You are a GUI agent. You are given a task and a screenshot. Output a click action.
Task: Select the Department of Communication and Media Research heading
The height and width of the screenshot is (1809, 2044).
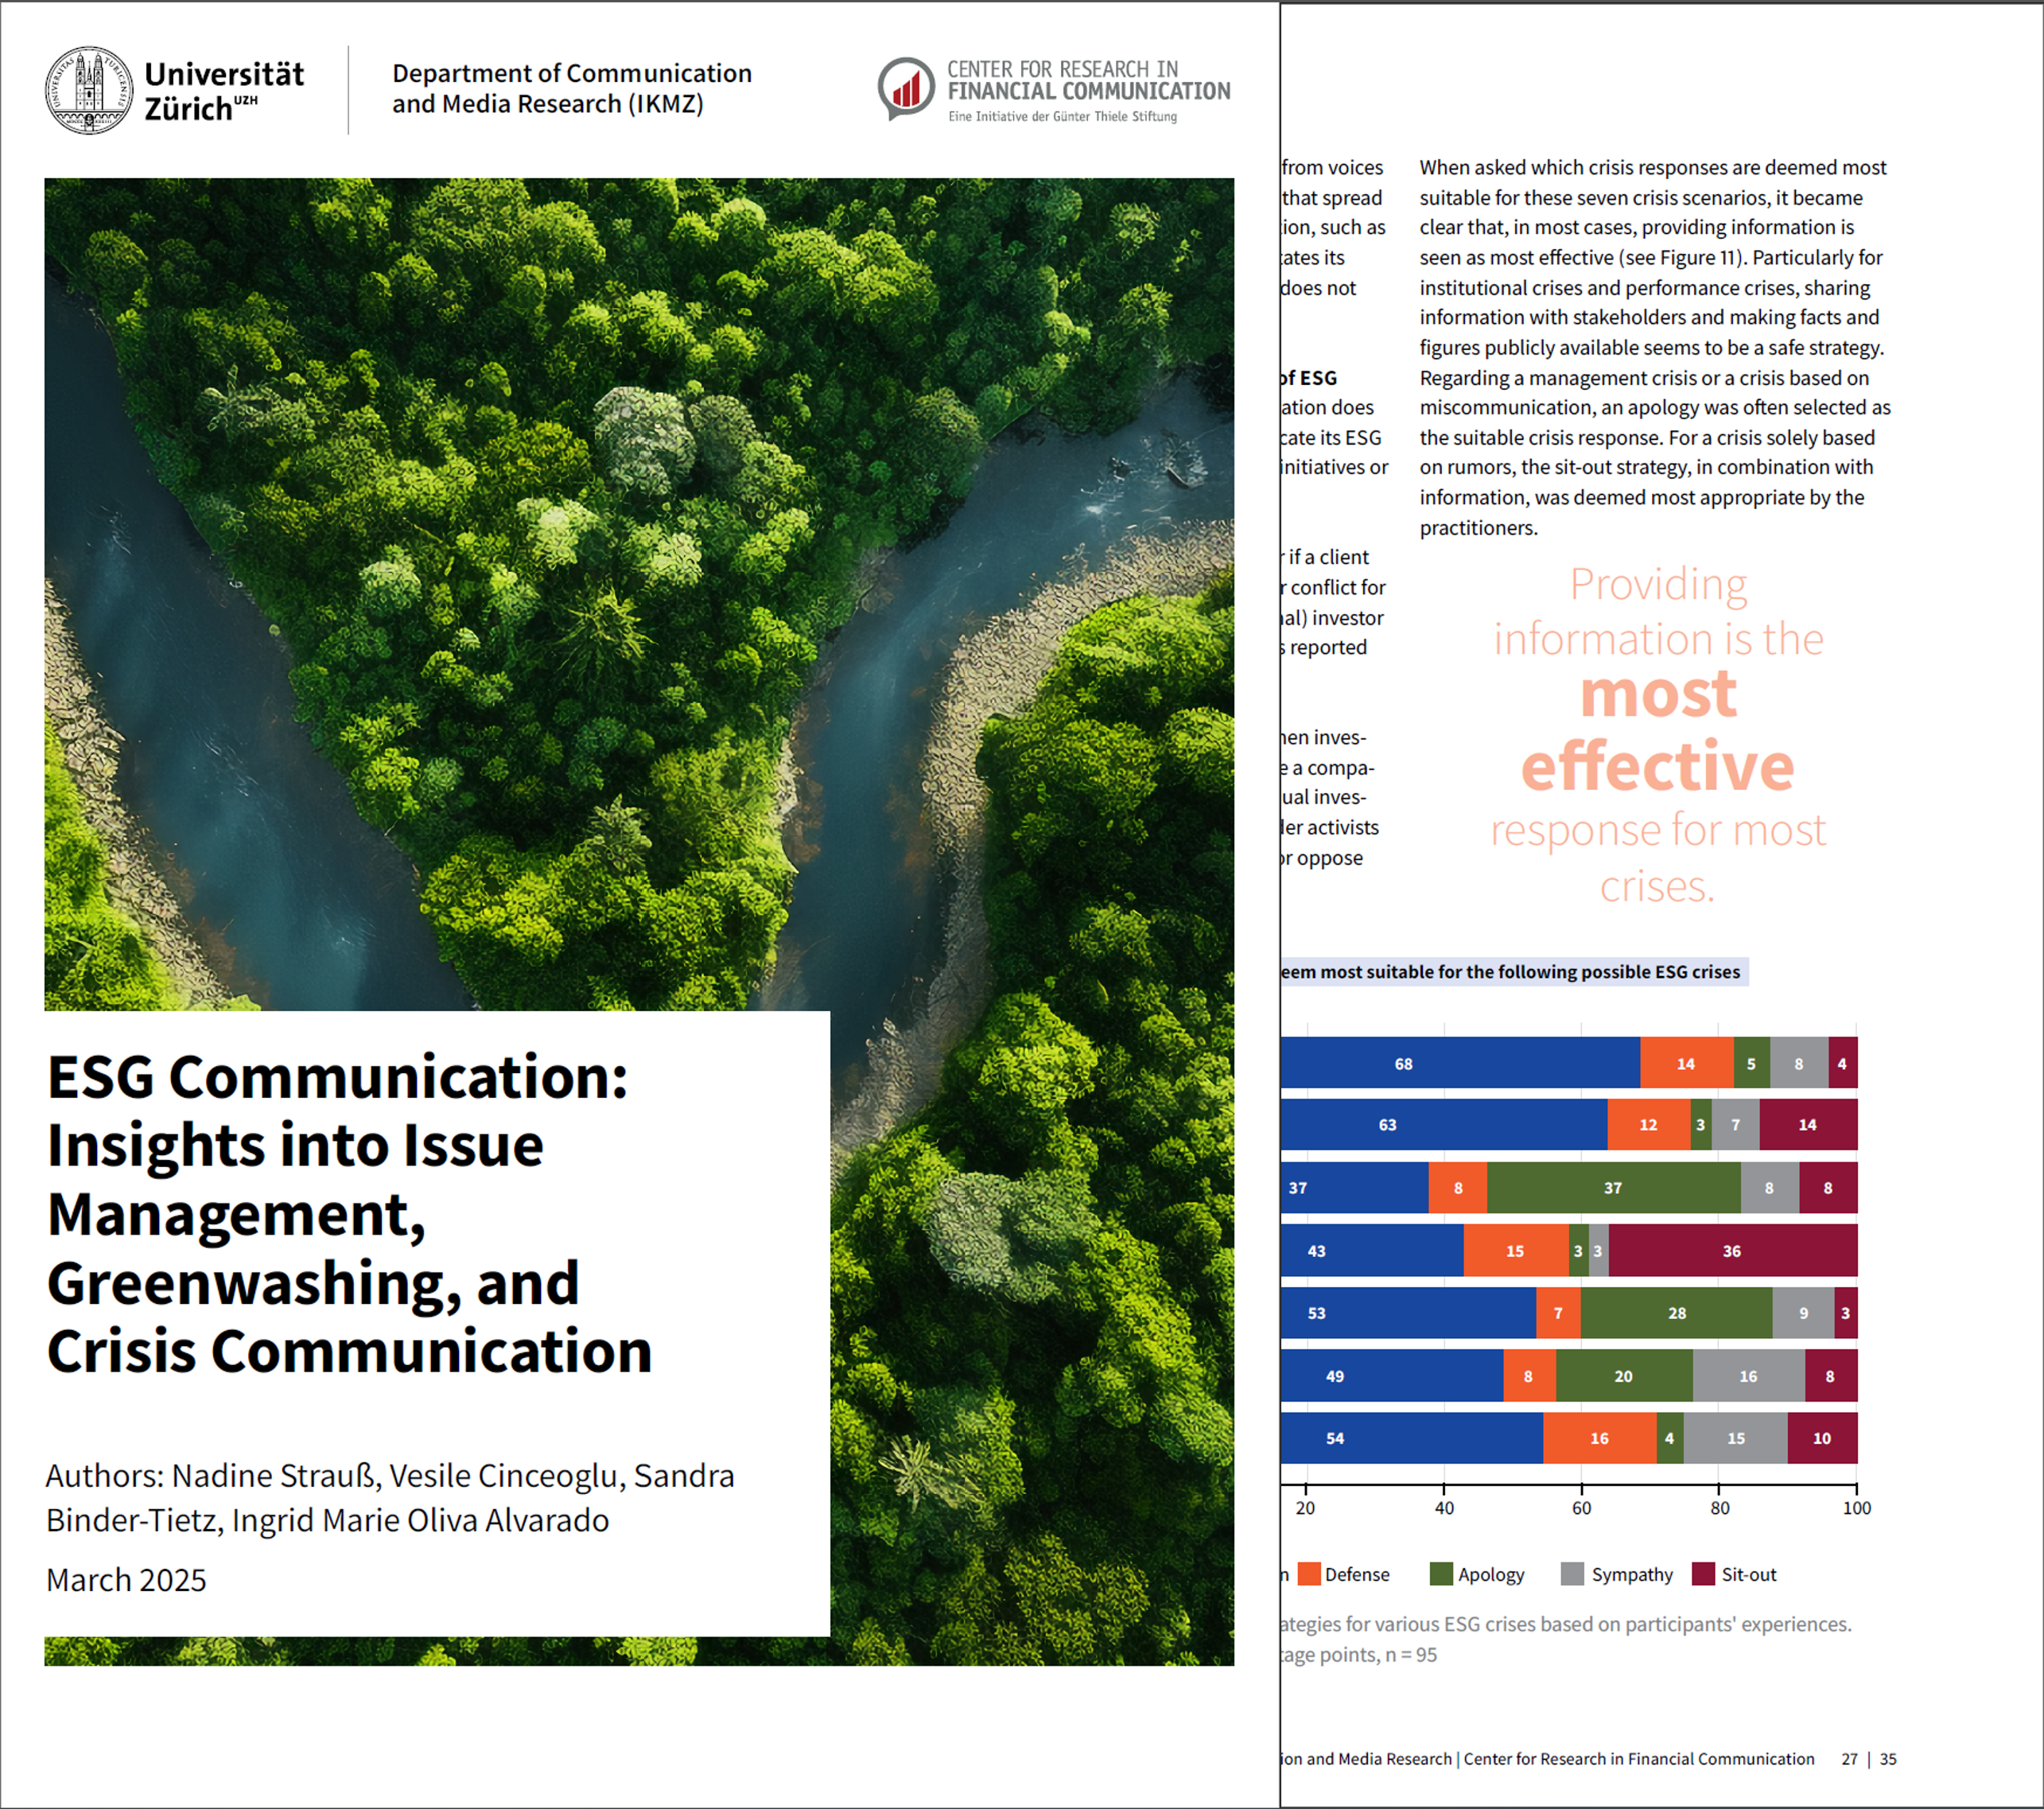point(571,89)
